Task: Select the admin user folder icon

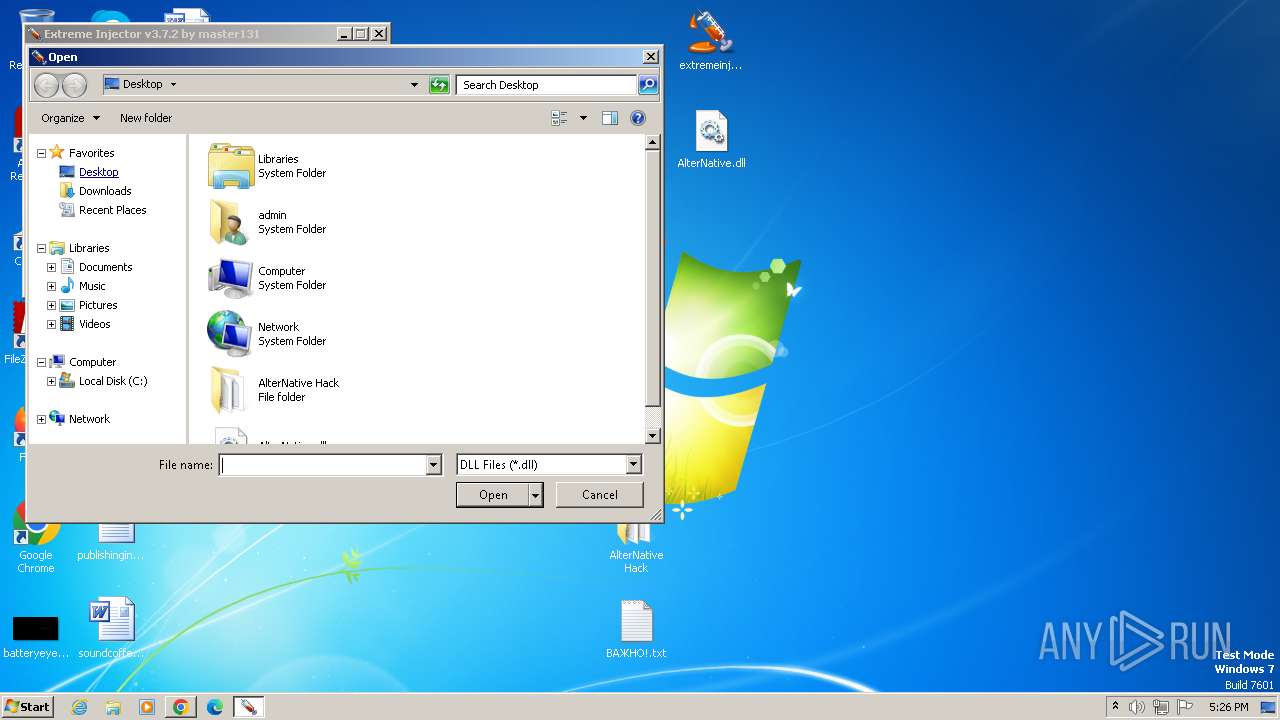Action: [228, 222]
